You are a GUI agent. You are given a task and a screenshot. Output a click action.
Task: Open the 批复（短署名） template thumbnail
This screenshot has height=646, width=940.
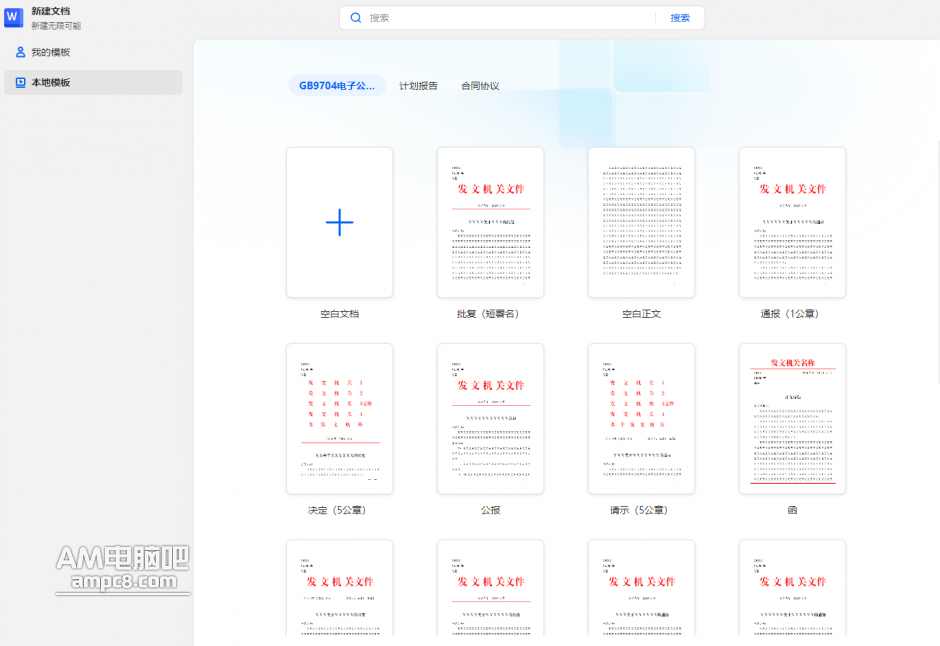pos(490,222)
